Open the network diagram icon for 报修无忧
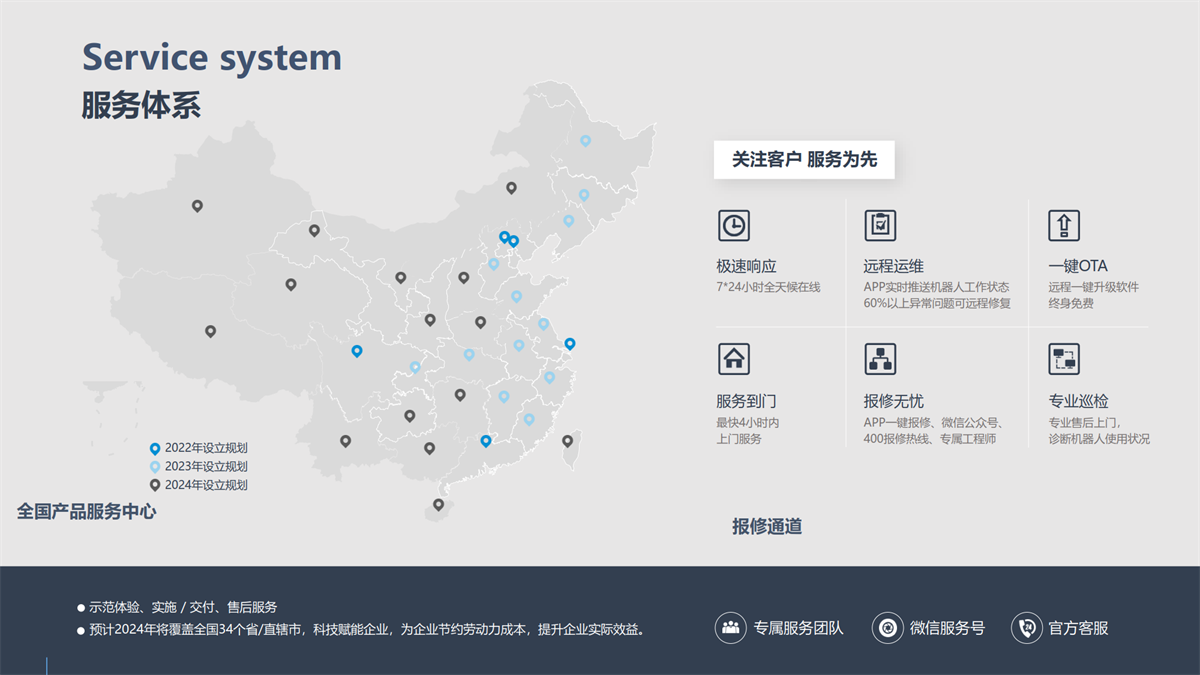The image size is (1200, 675). point(880,359)
